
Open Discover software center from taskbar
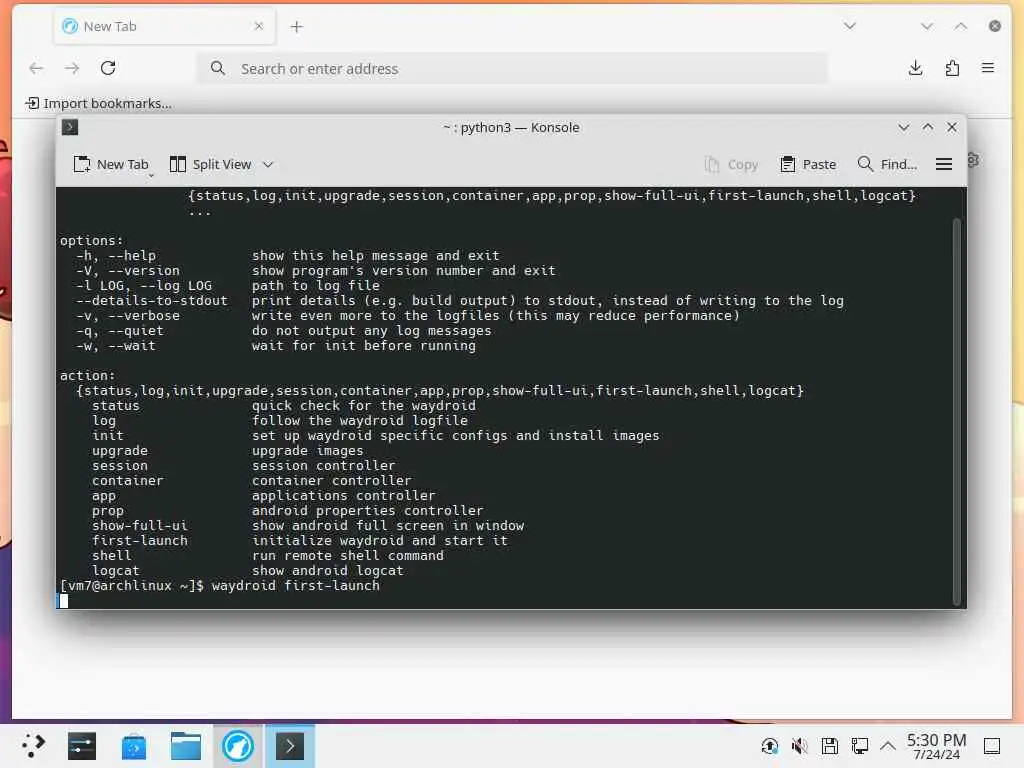coord(134,746)
